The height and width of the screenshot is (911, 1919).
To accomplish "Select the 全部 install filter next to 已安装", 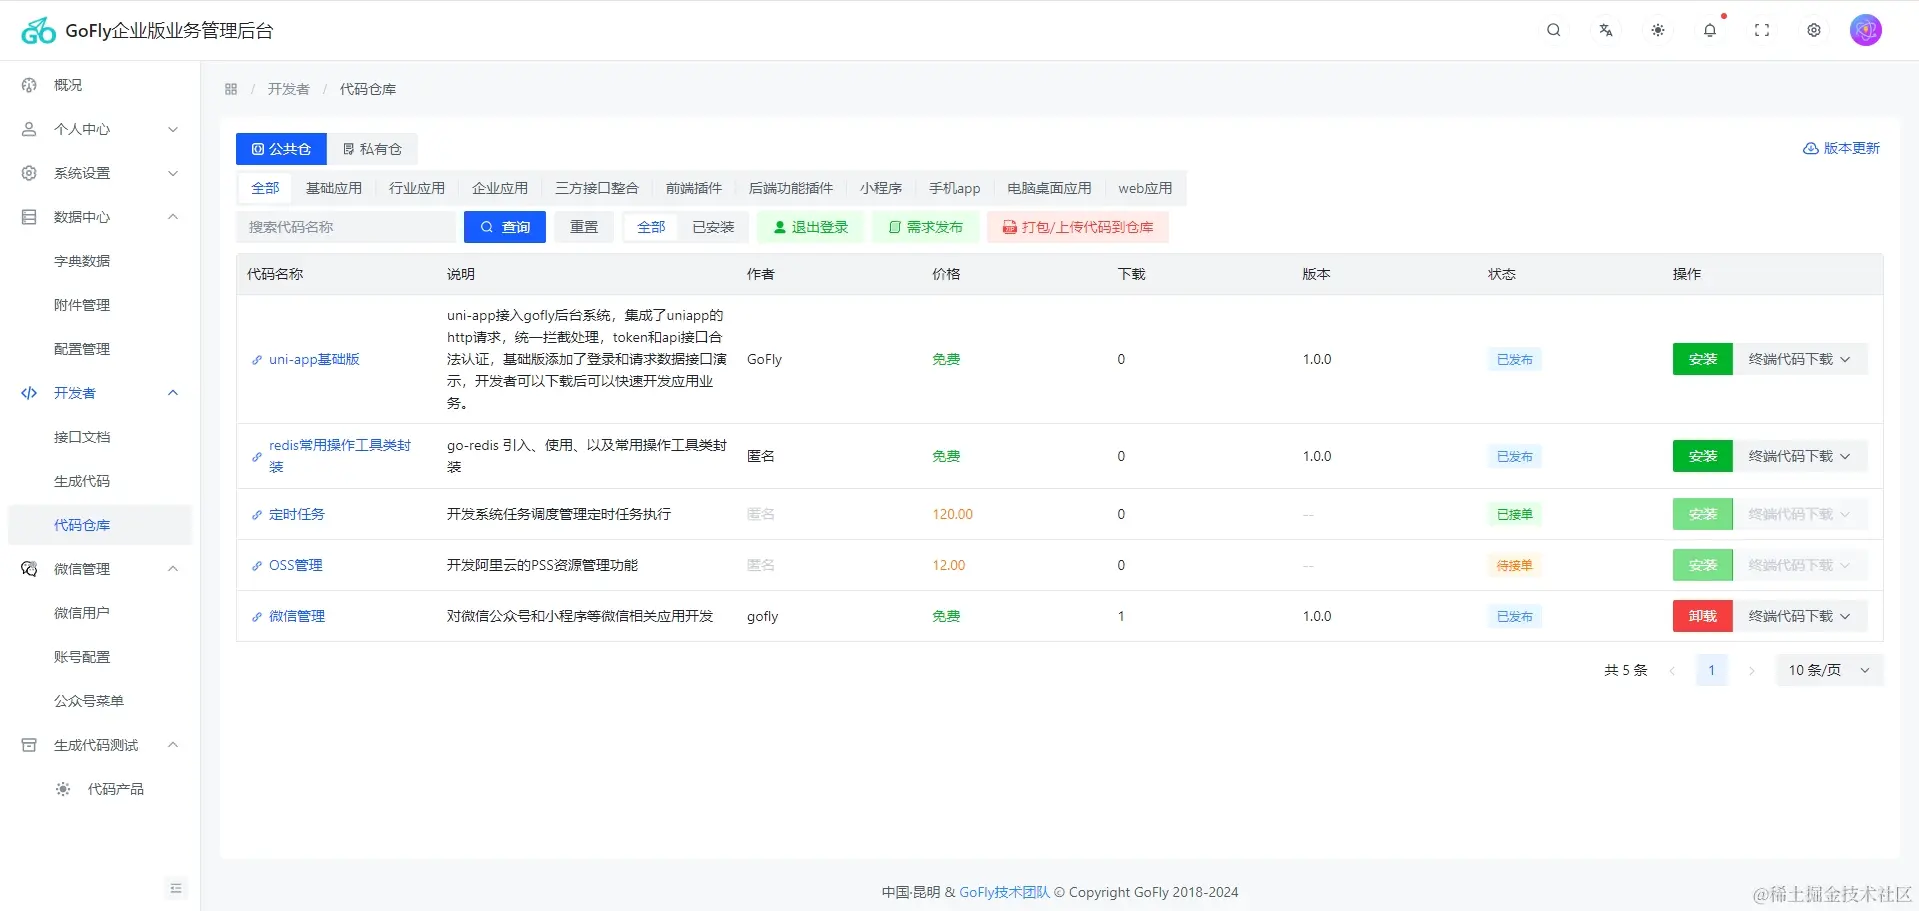I will [x=651, y=227].
